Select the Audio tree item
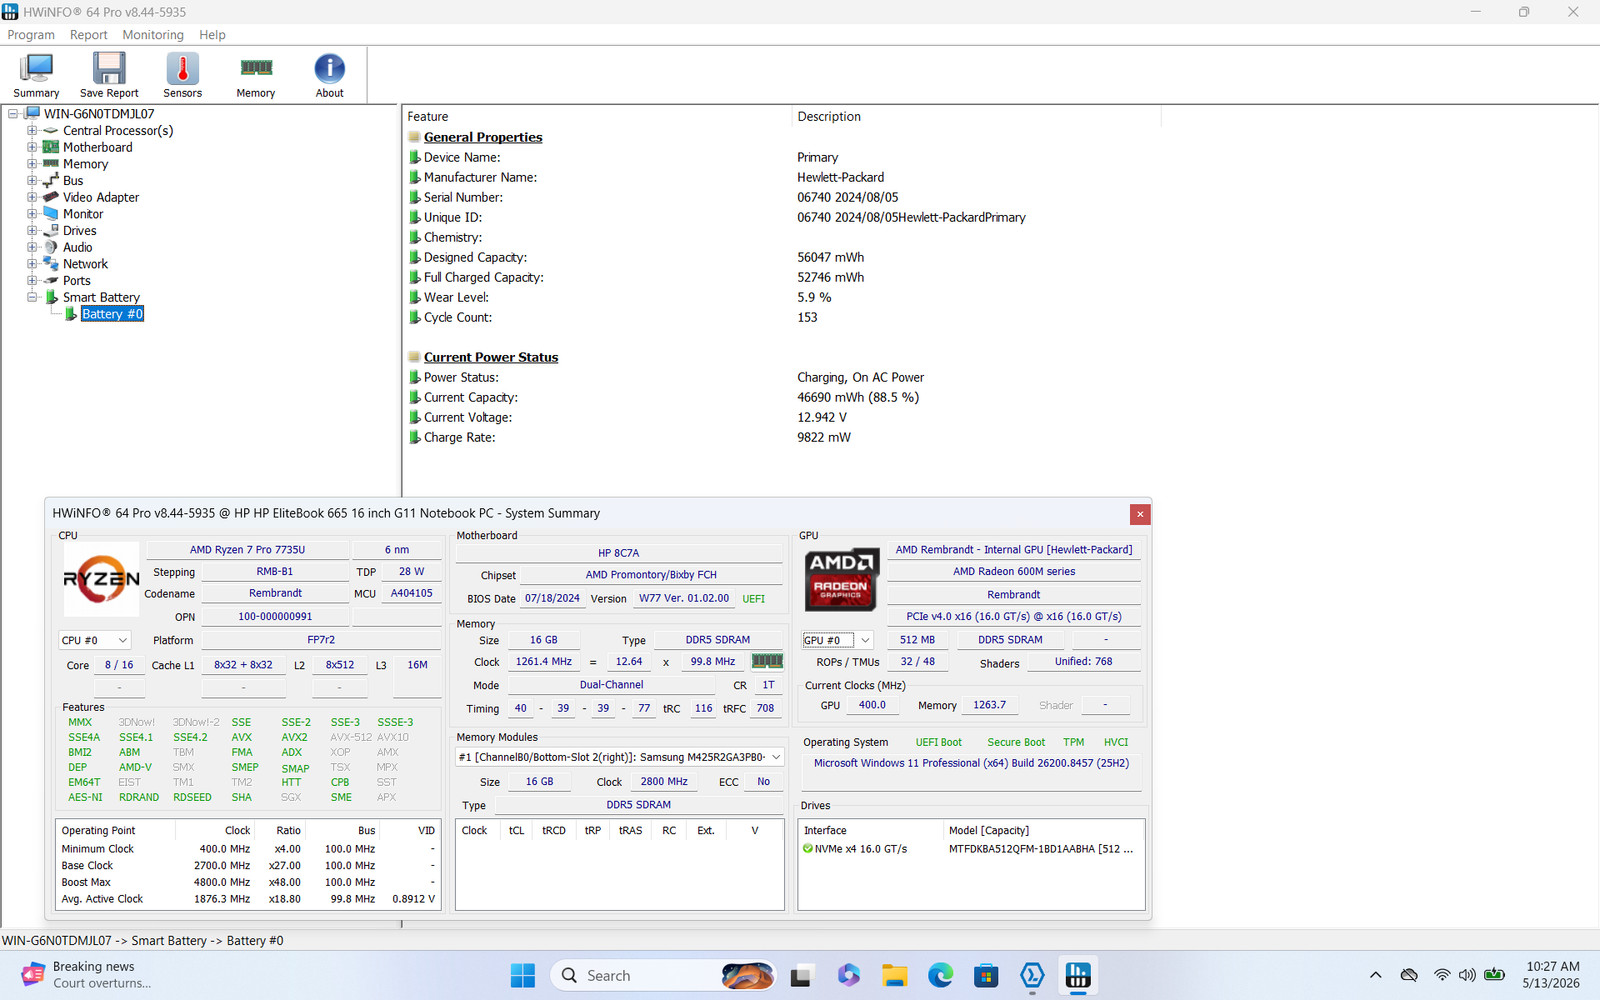The width and height of the screenshot is (1600, 1000). click(x=77, y=247)
